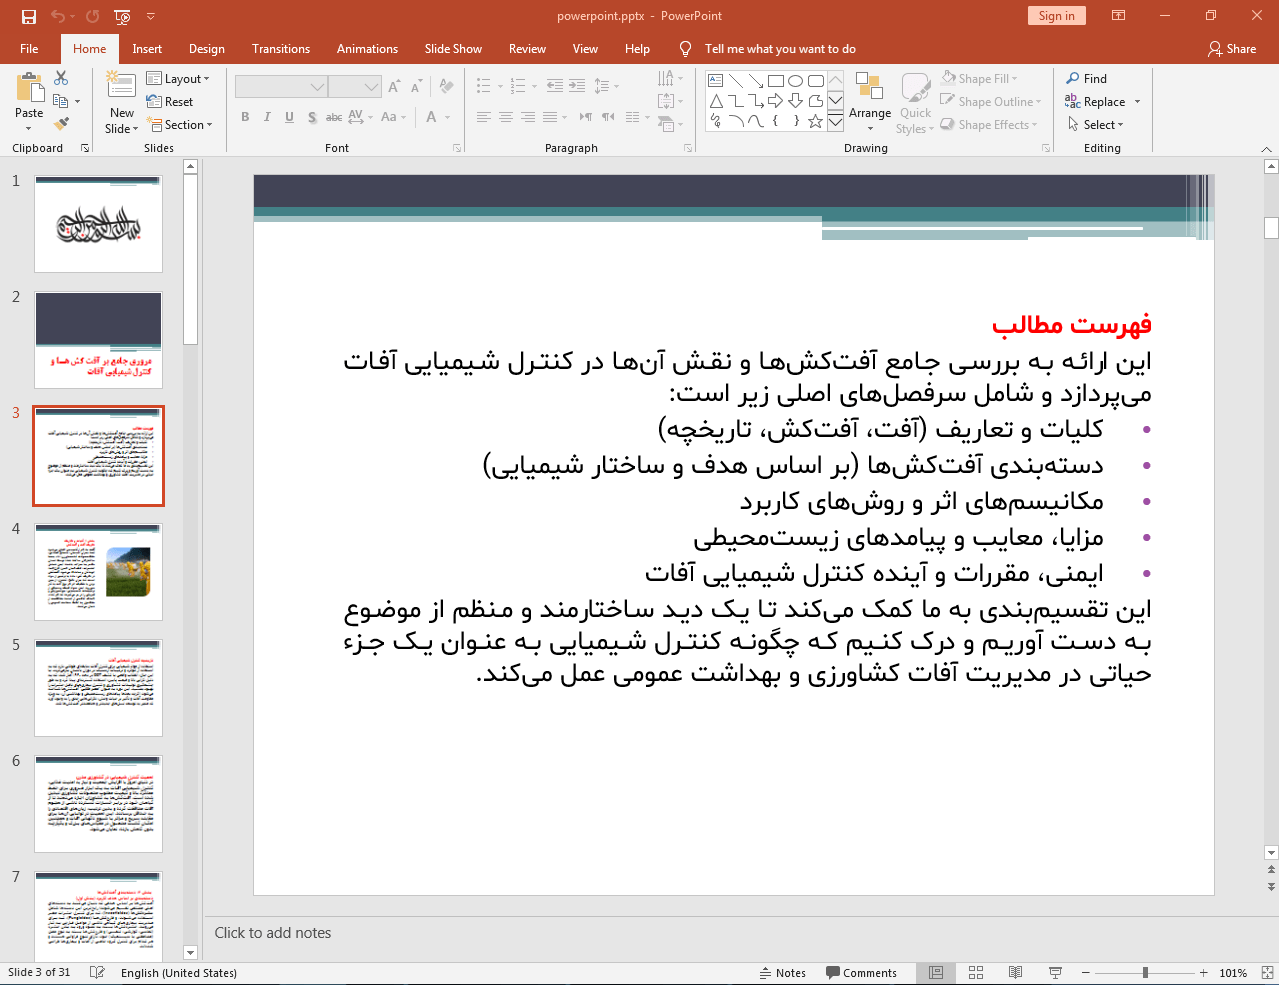The height and width of the screenshot is (985, 1279).
Task: Switch to Reading View icon
Action: pos(1015,973)
